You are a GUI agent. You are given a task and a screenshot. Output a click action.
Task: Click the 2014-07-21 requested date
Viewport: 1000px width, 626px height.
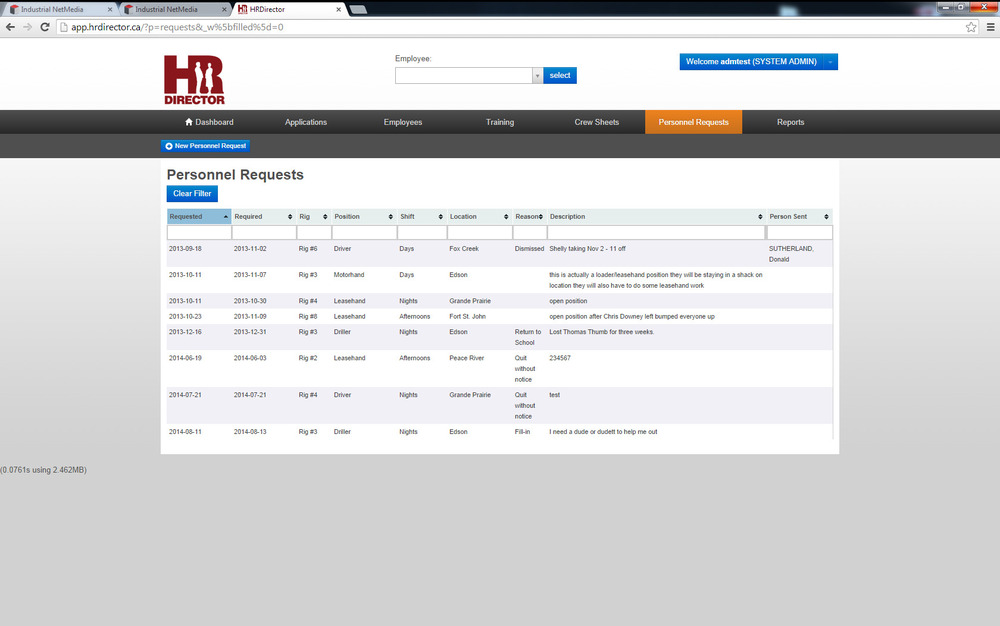pyautogui.click(x=185, y=395)
